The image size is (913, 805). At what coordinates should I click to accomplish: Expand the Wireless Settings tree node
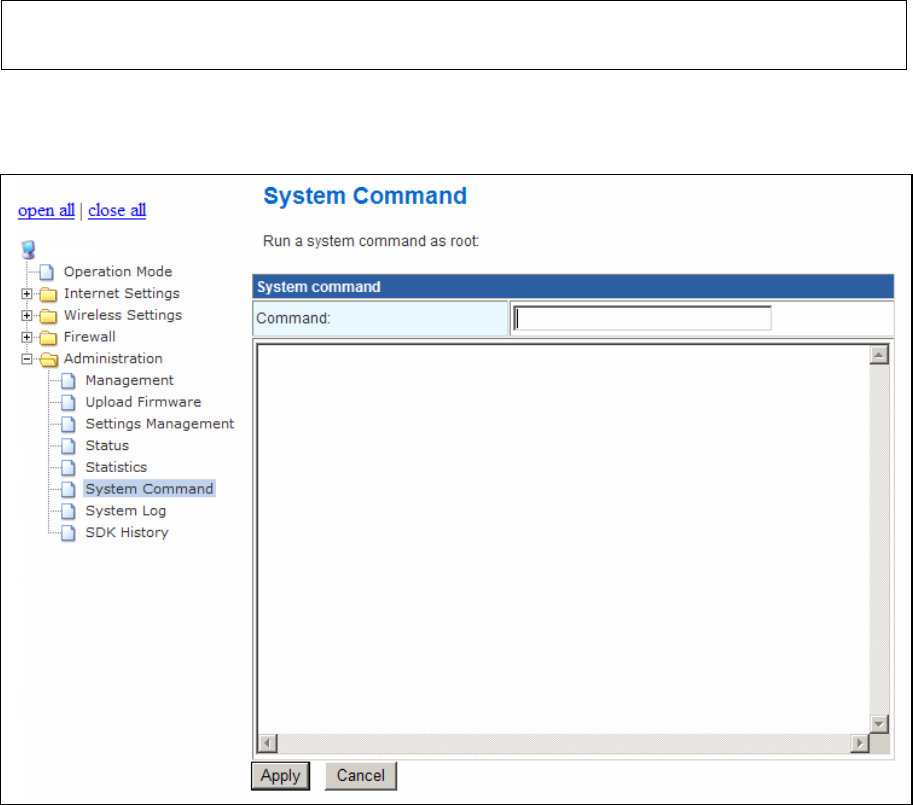[27, 315]
